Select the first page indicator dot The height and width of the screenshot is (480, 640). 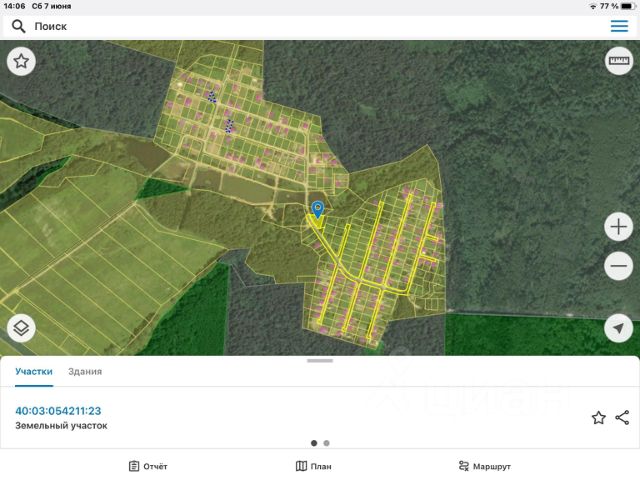(x=314, y=443)
